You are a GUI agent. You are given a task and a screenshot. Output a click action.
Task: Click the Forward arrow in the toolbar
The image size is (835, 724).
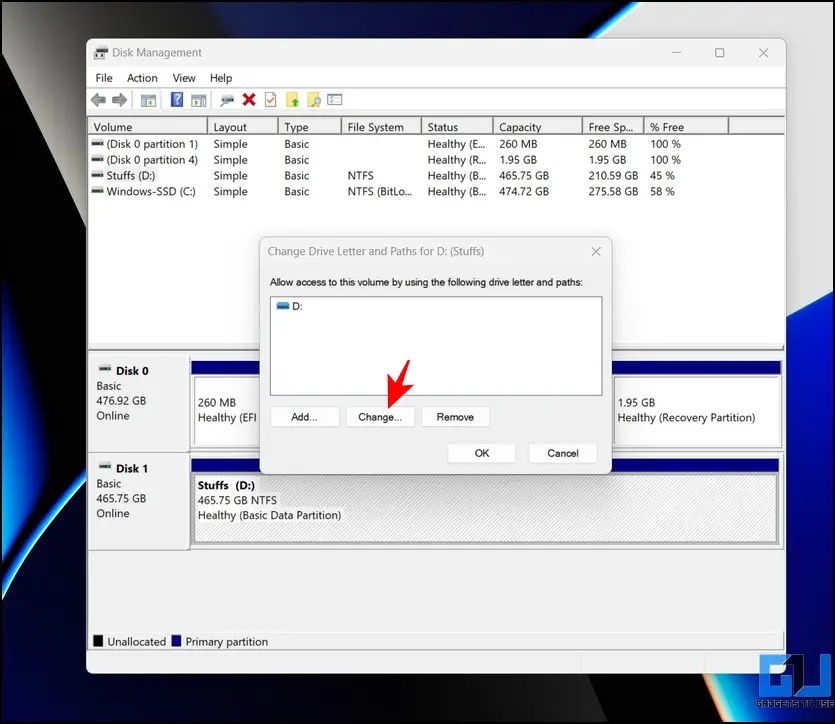pos(120,100)
